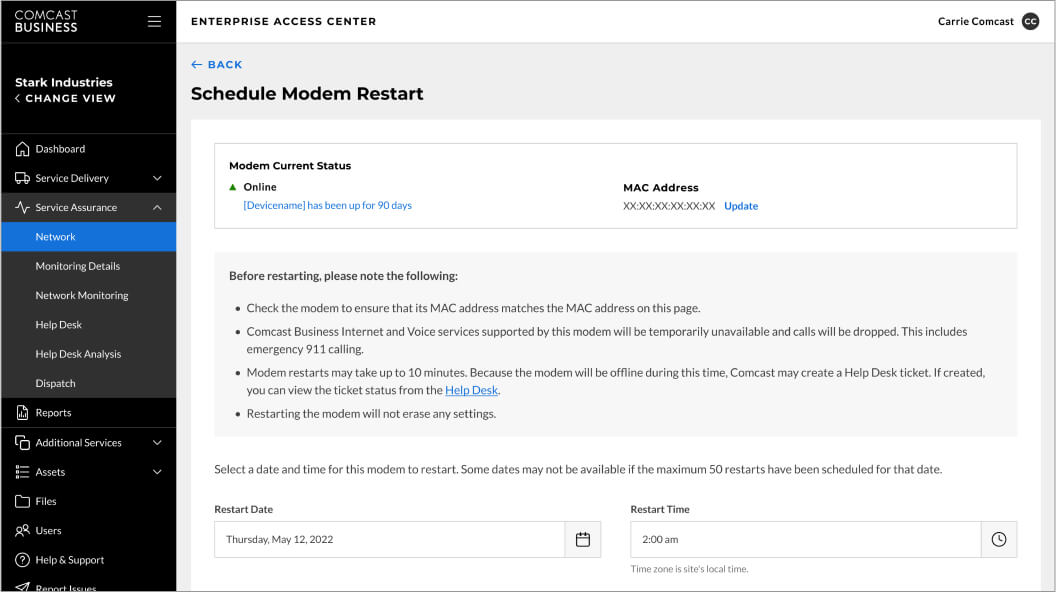
Task: Open the calendar picker for Restart Date
Action: [x=583, y=540]
